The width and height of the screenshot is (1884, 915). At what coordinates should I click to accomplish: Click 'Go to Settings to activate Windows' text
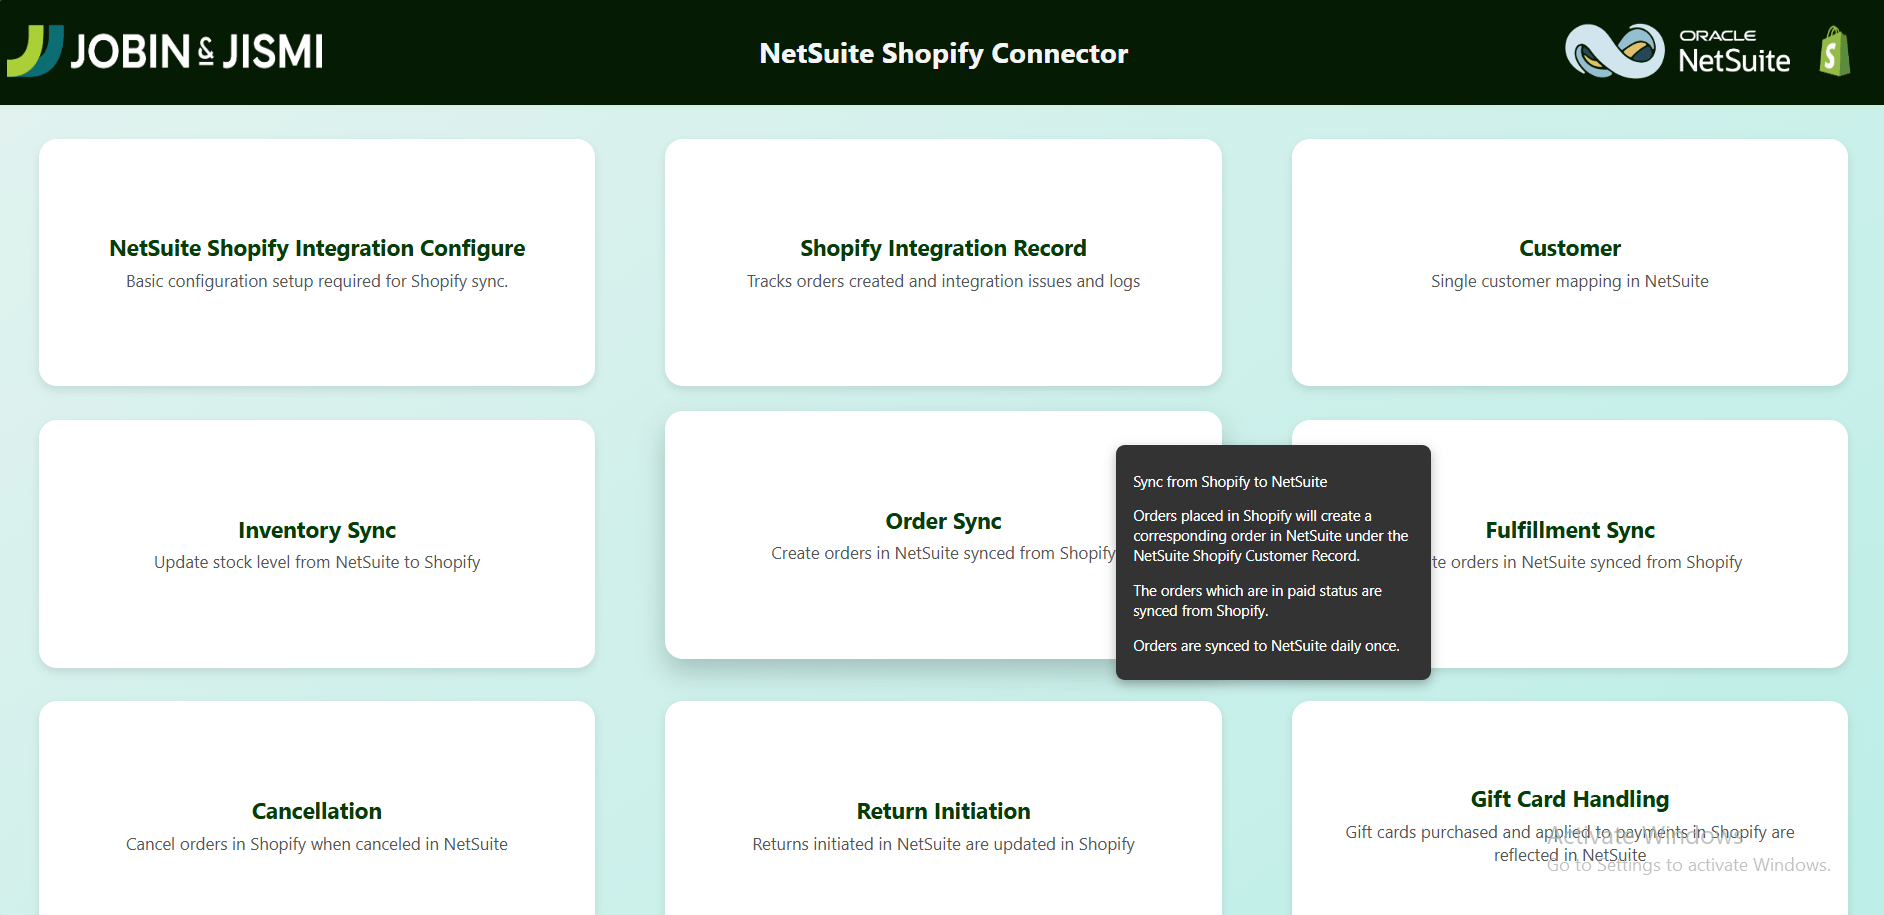click(1688, 864)
